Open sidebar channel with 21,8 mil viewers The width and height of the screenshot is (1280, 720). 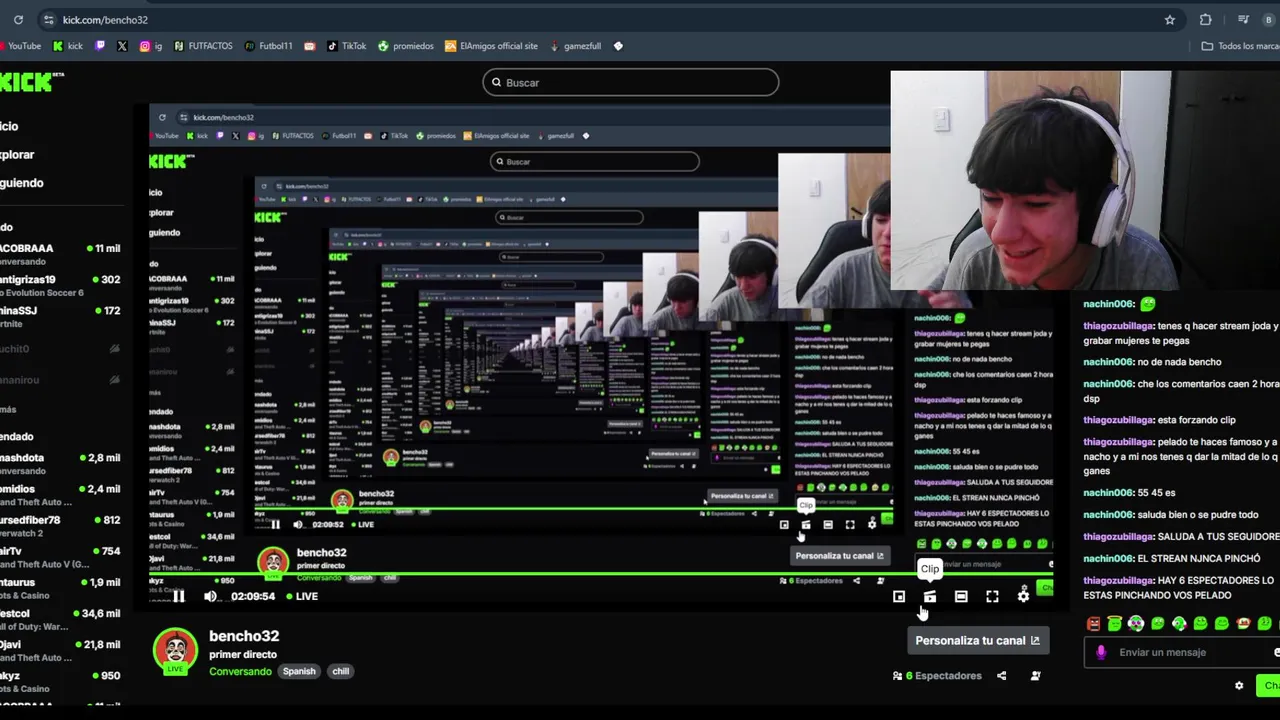coord(60,651)
